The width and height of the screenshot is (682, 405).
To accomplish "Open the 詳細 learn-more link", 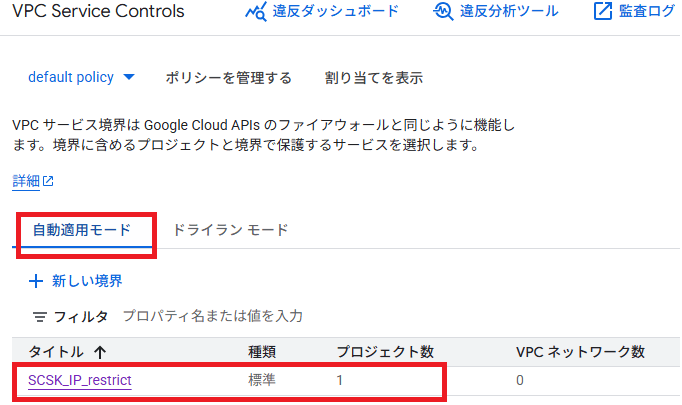I will pyautogui.click(x=26, y=181).
